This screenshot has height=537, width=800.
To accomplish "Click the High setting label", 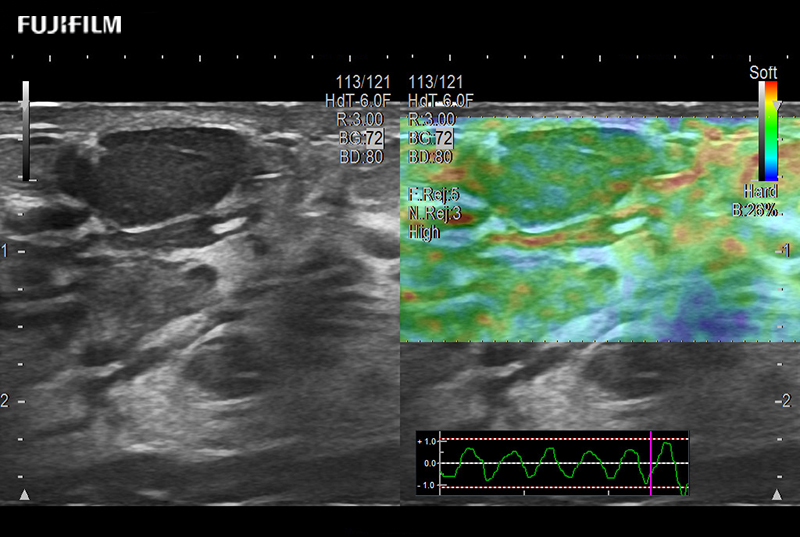I will [424, 233].
